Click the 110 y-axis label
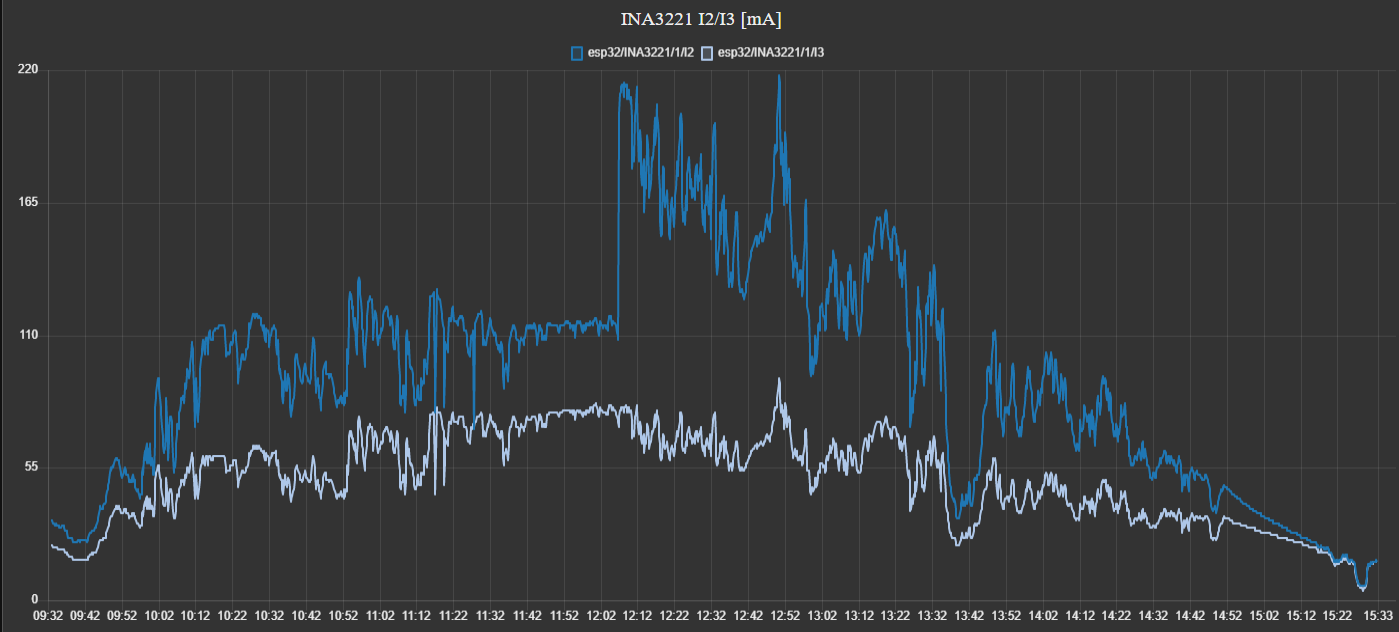1399x632 pixels. click(x=27, y=335)
